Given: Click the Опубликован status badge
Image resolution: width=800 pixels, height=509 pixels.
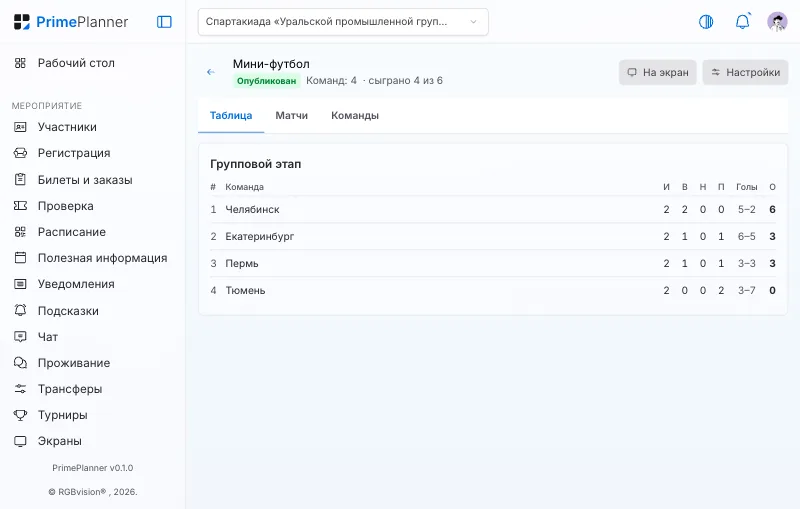Looking at the screenshot, I should pyautogui.click(x=266, y=81).
